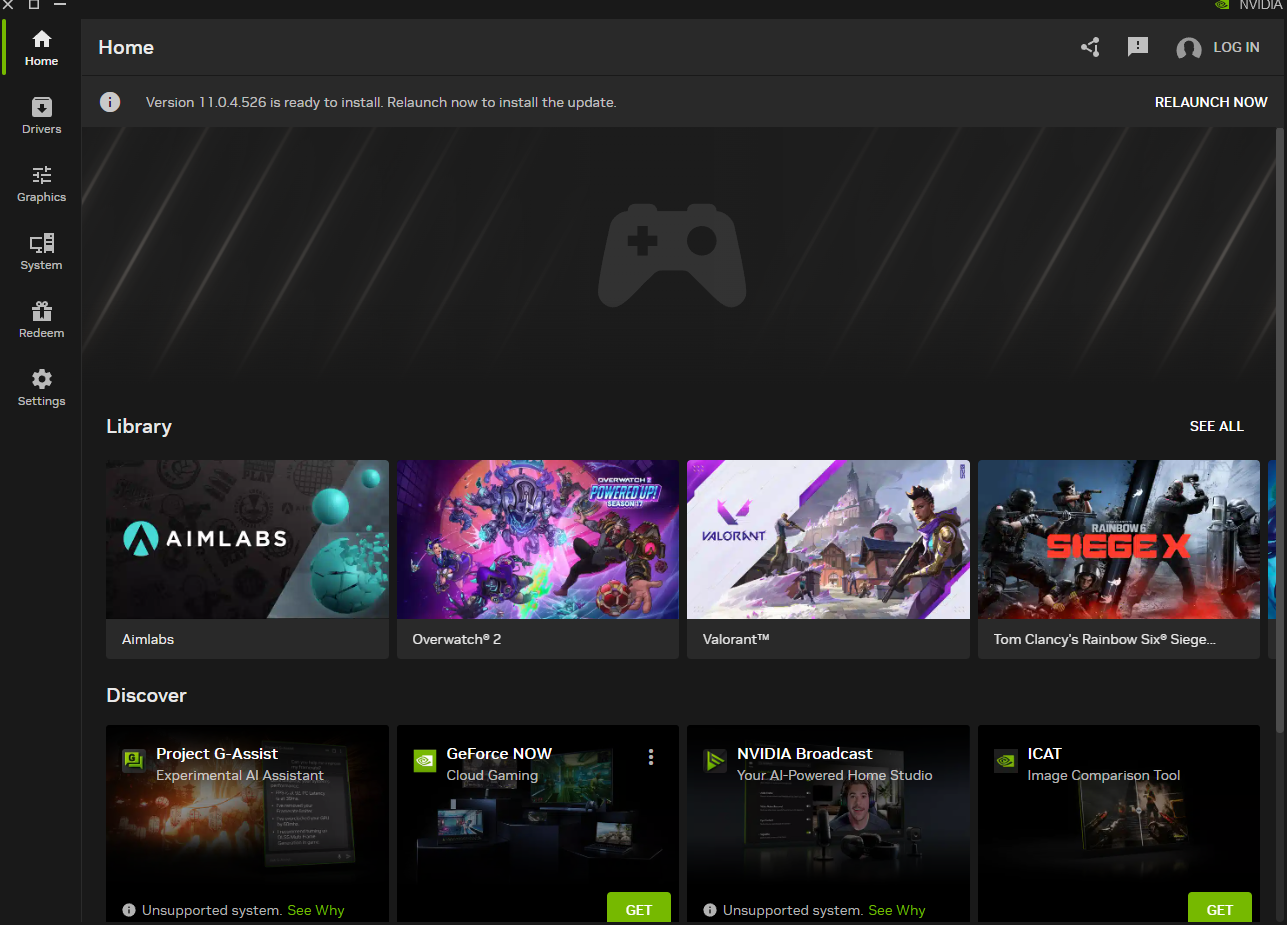Click See Why under Project G-Assist

point(315,910)
